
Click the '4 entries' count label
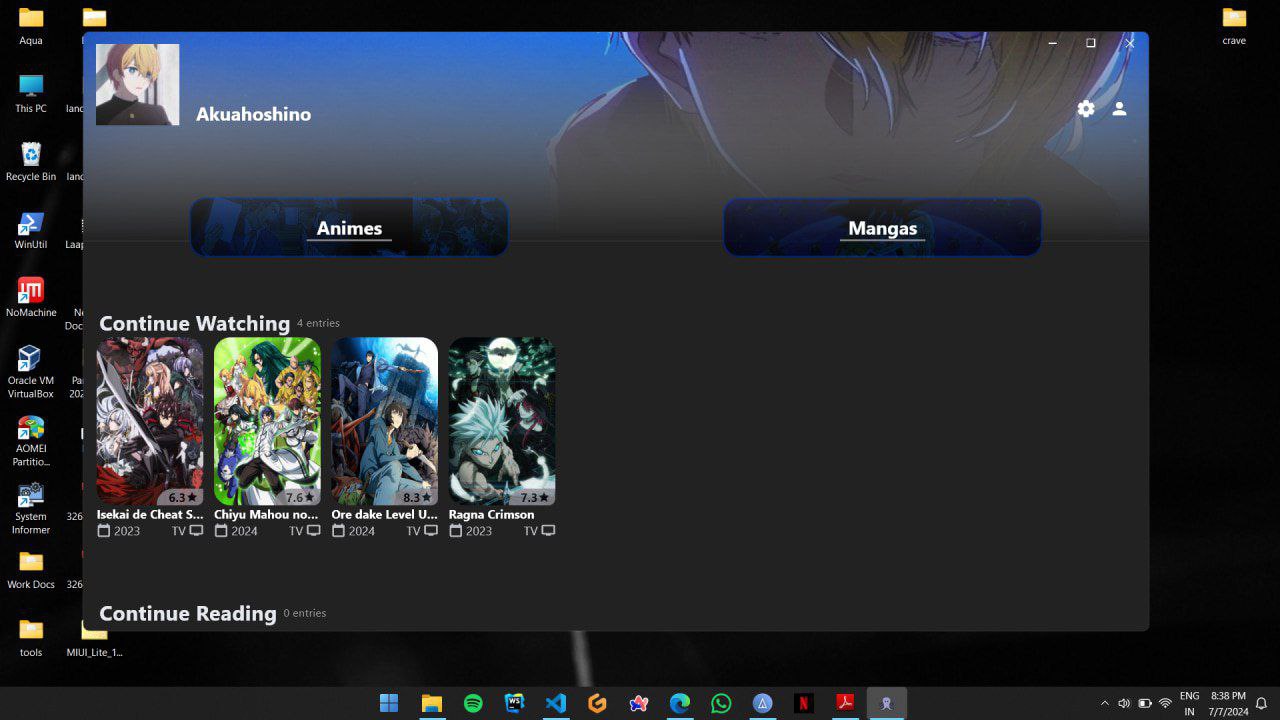coord(318,323)
